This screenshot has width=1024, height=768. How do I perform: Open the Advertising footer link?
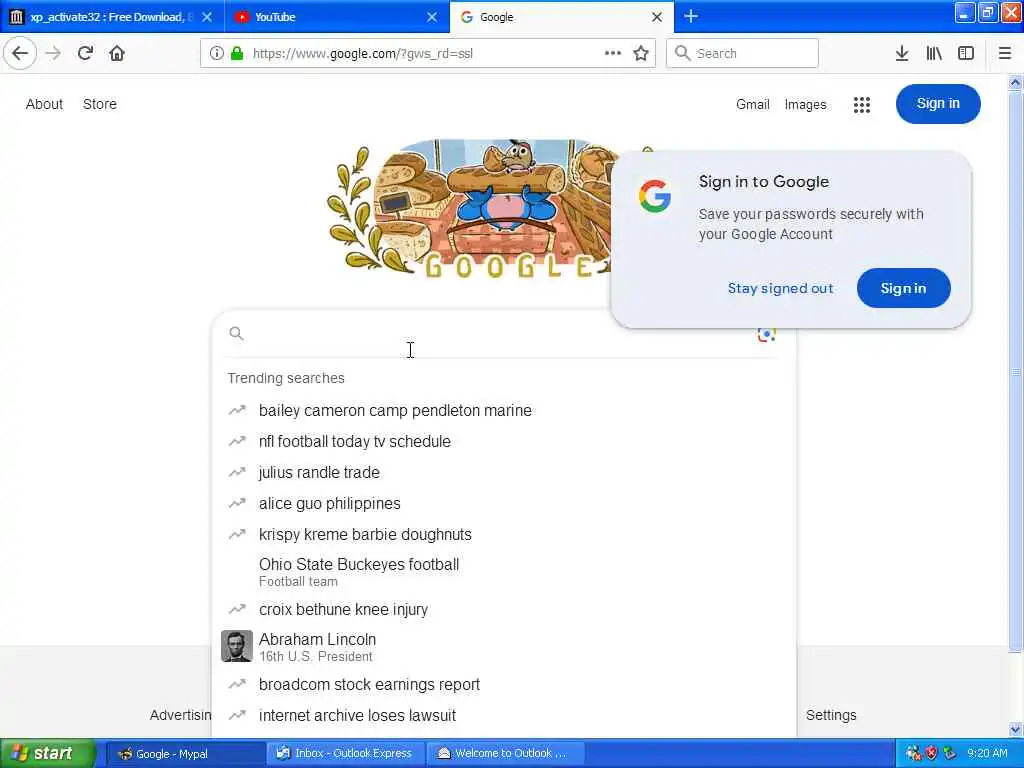click(180, 715)
